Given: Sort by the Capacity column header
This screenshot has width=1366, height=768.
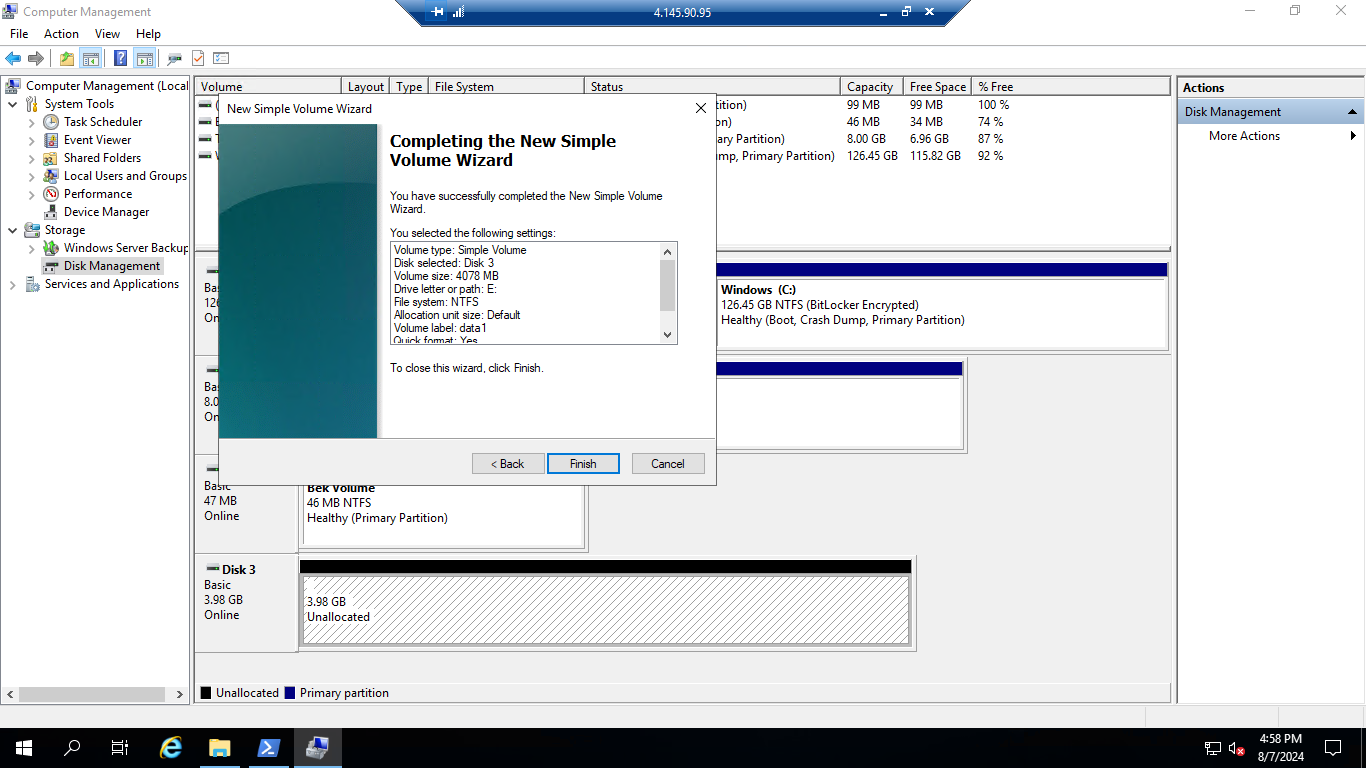Looking at the screenshot, I should [x=872, y=87].
